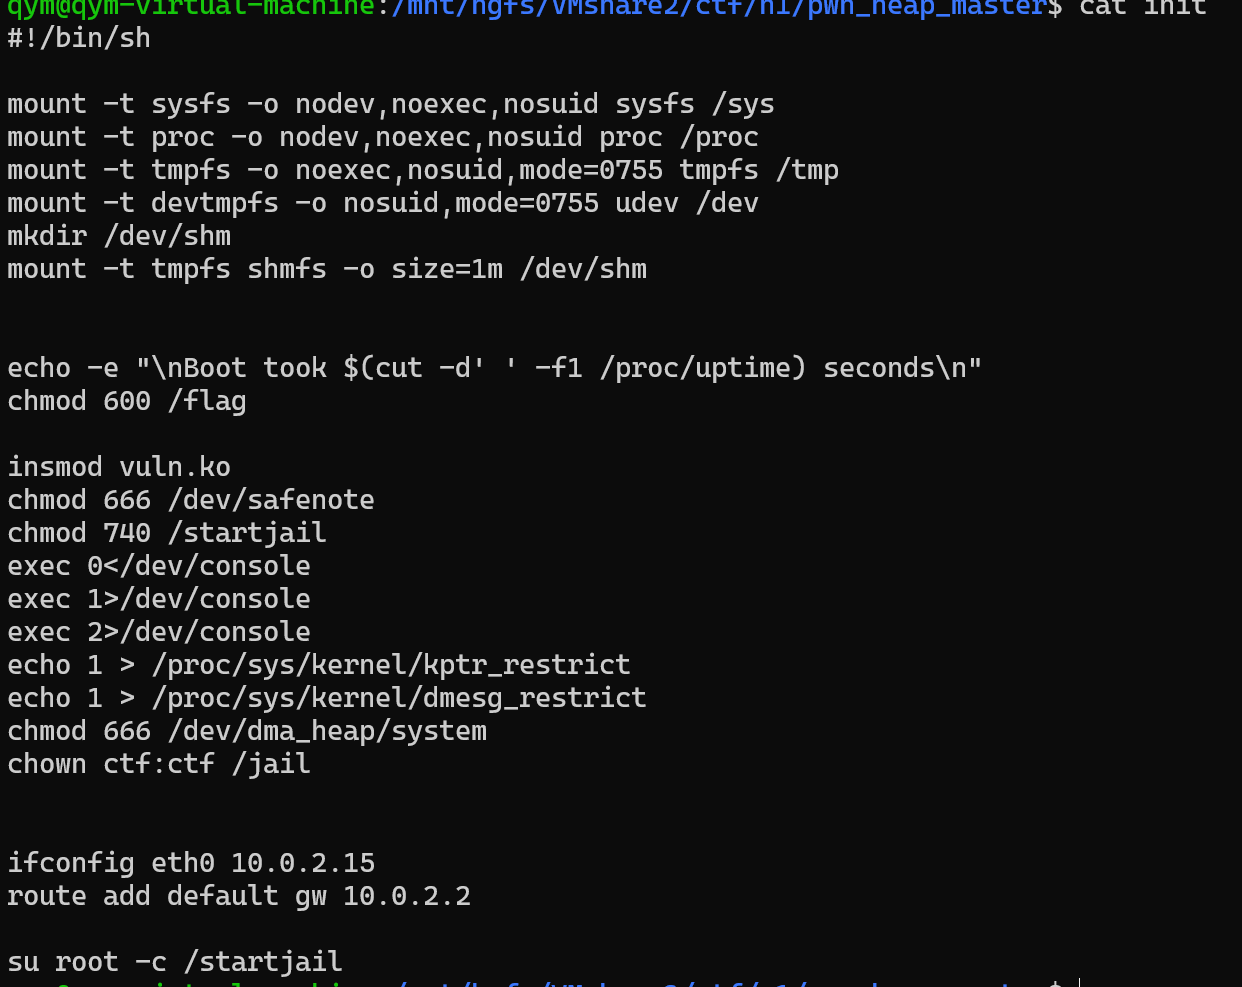Click the exec 2>/dev/console line
This screenshot has height=987, width=1242.
click(x=159, y=632)
